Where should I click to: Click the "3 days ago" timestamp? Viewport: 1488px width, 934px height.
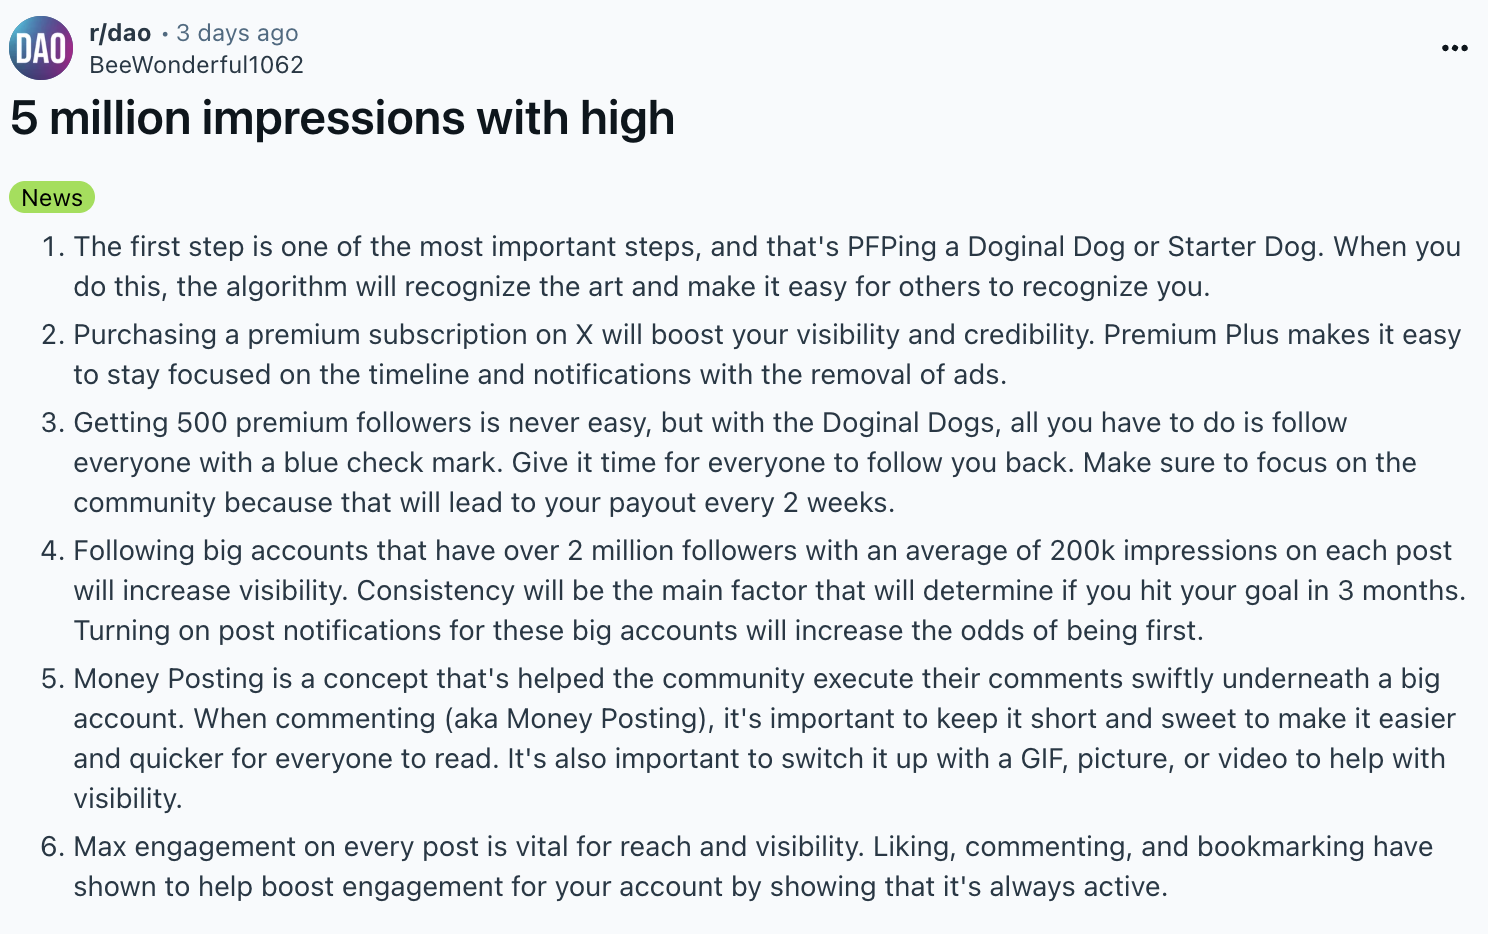(237, 33)
